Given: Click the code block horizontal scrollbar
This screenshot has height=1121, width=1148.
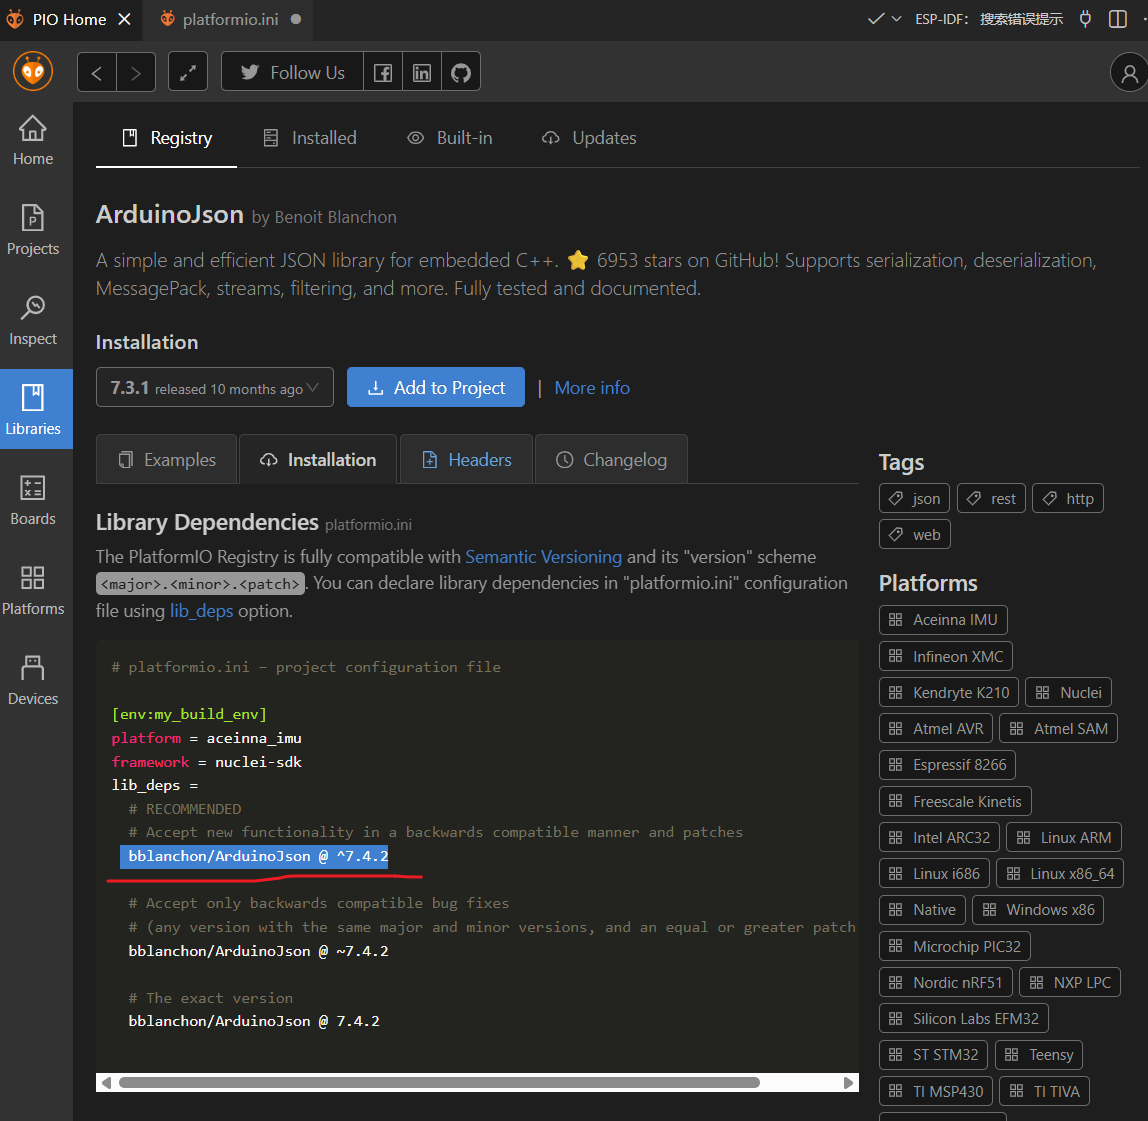Looking at the screenshot, I should (439, 1083).
